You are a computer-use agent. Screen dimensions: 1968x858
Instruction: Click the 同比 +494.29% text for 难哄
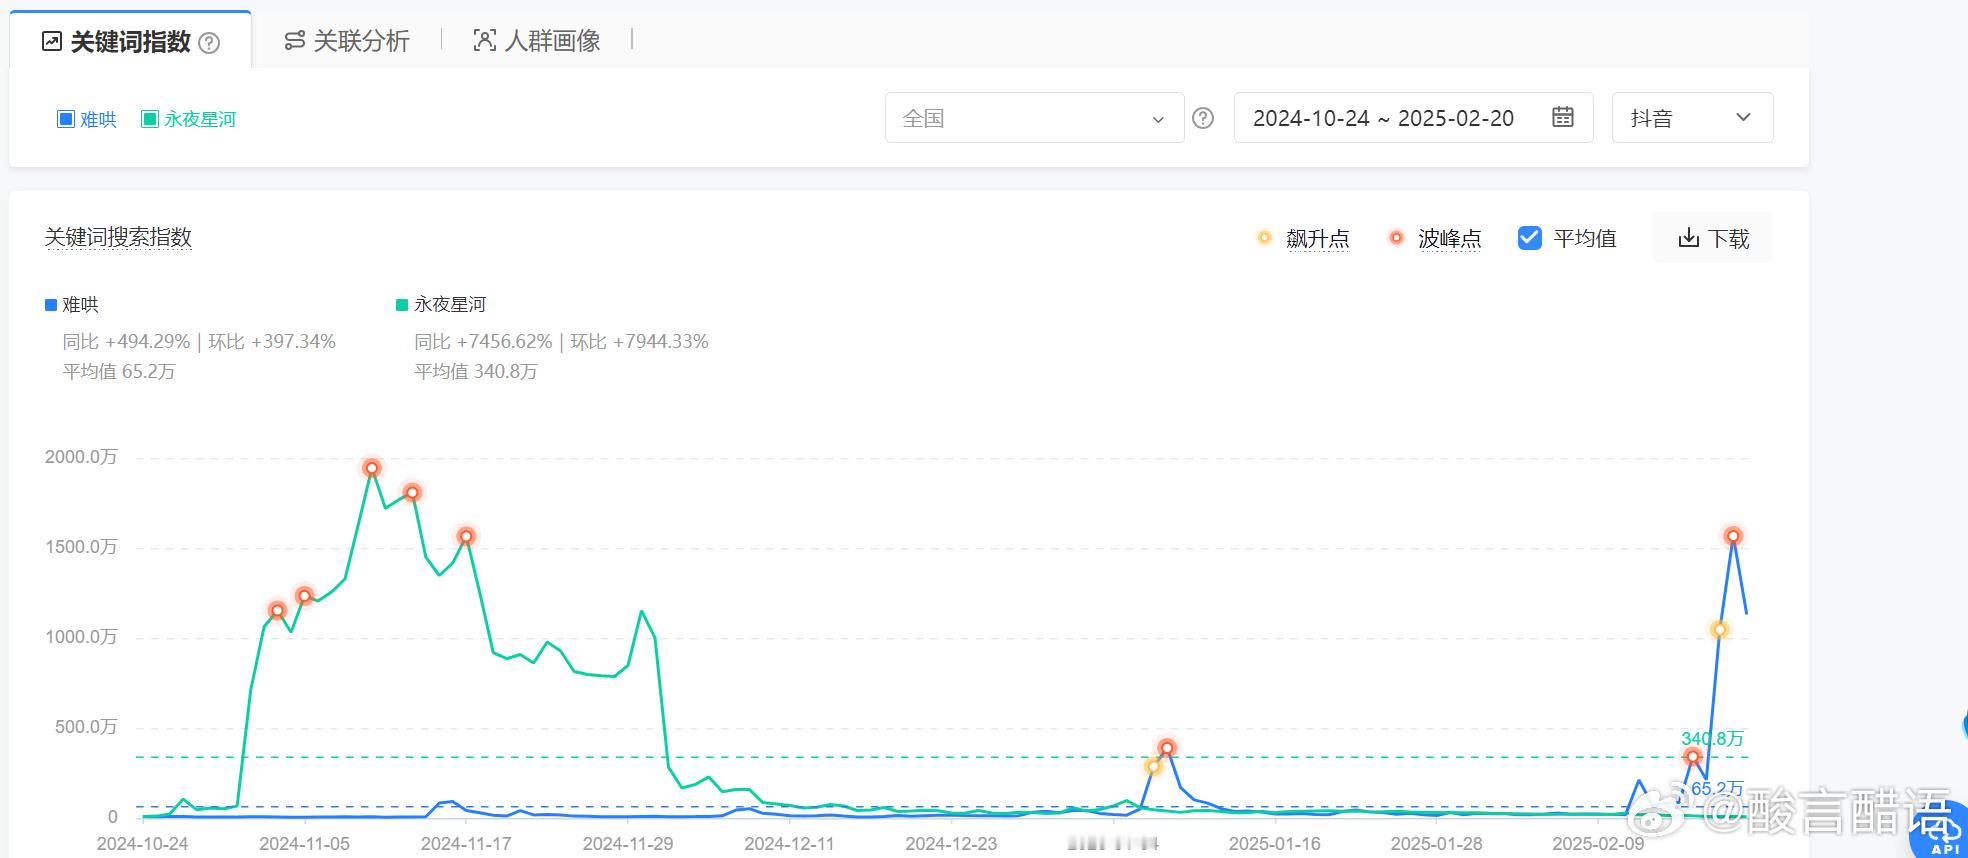tap(126, 342)
